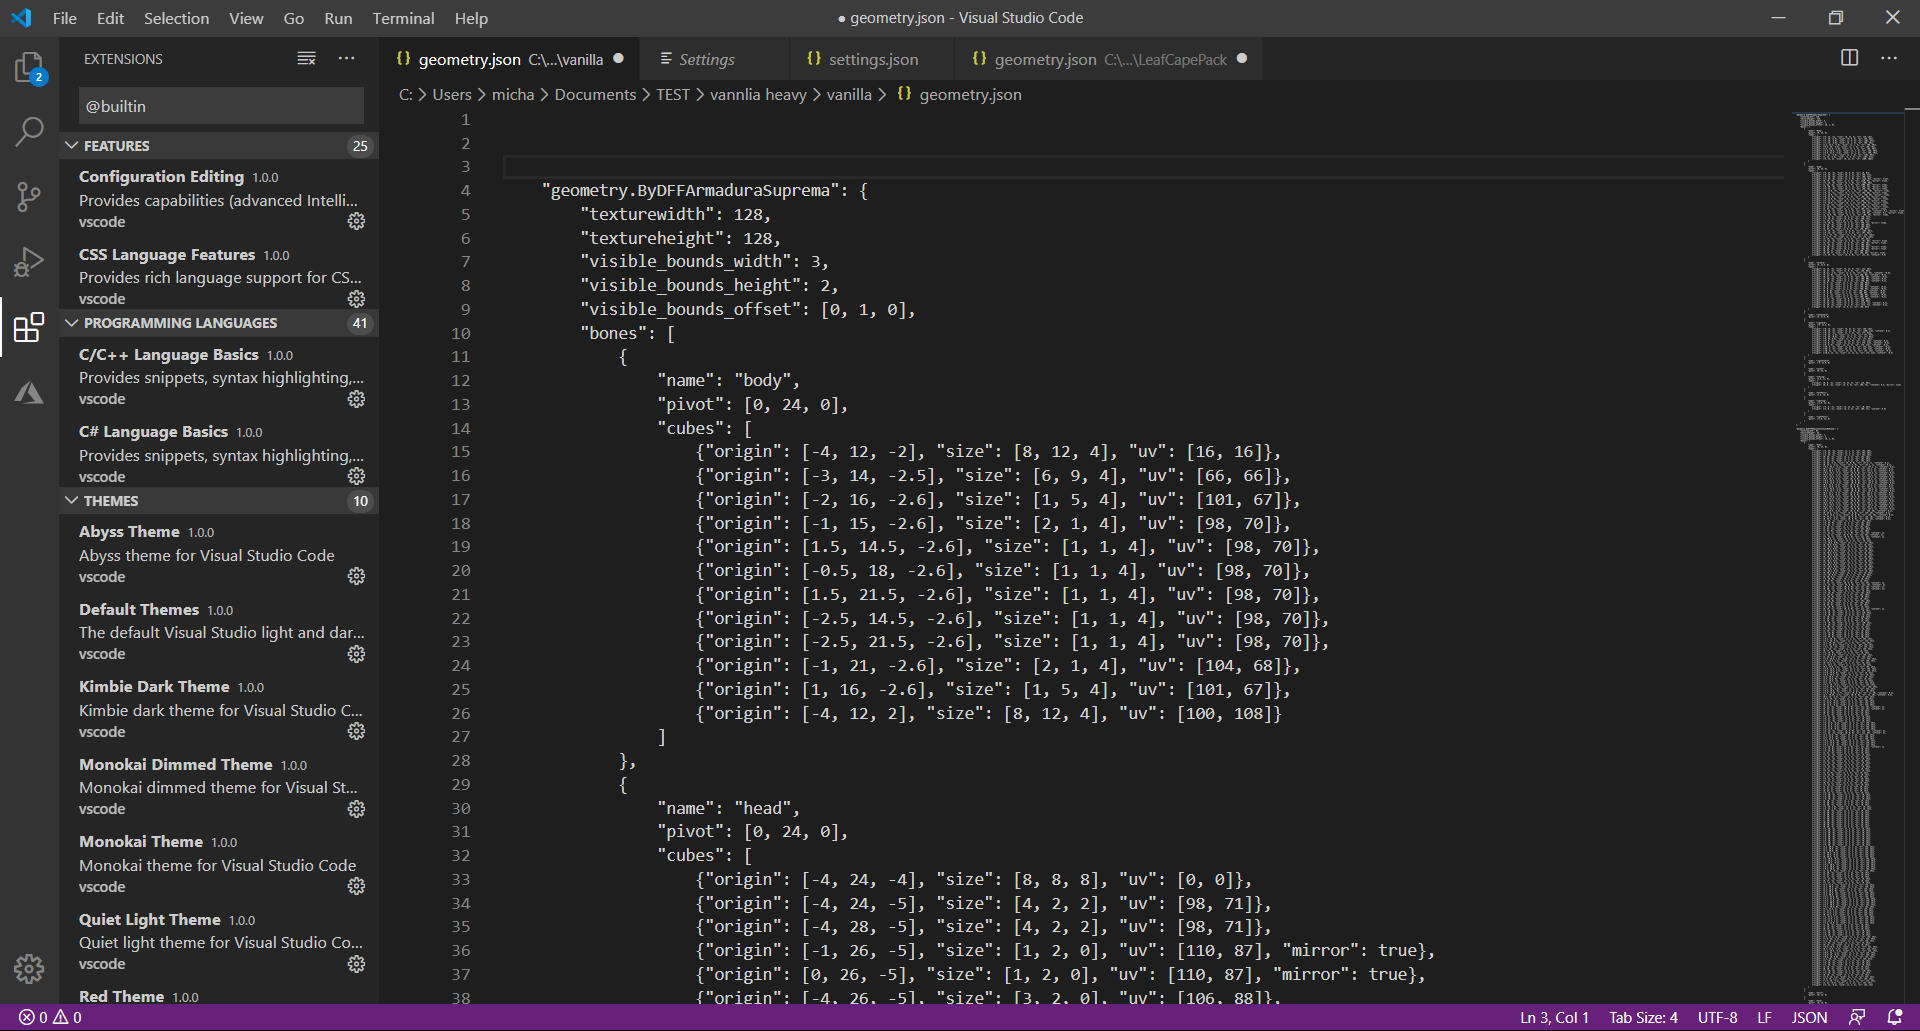Open notifications bell in status bar
Screen dimensions: 1920x1031
click(1894, 1017)
